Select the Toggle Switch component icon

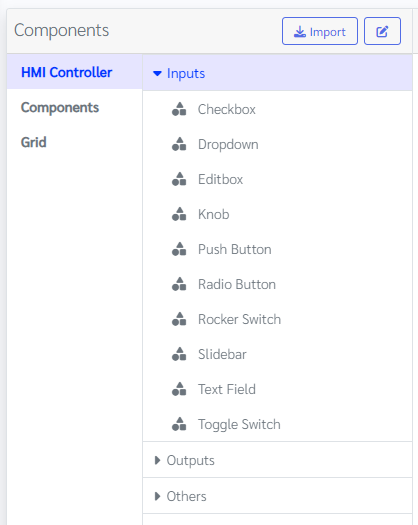[x=179, y=424]
